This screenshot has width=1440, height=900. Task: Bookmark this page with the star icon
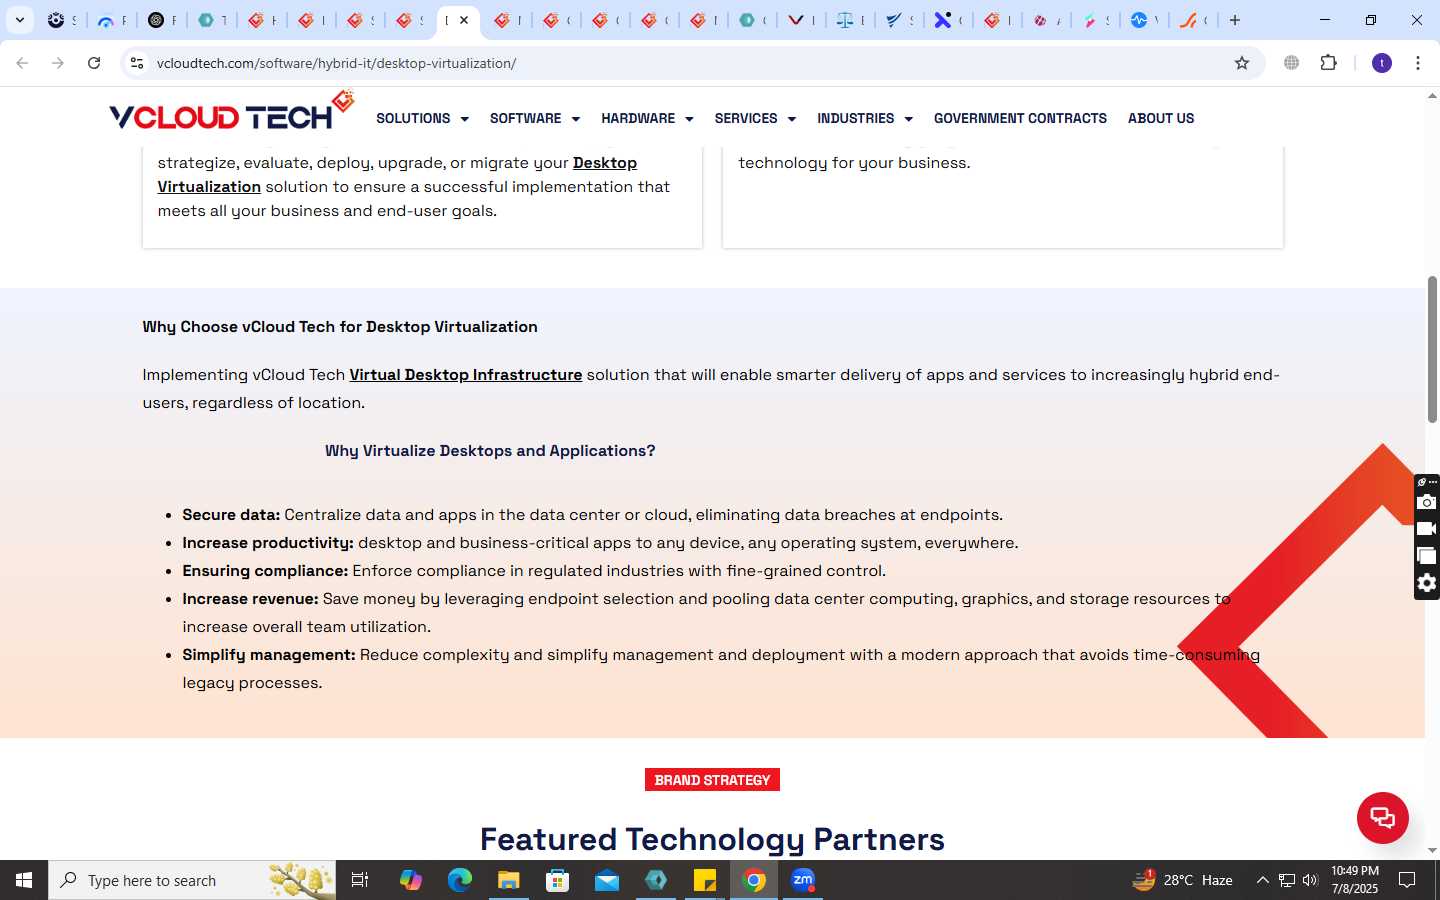pyautogui.click(x=1242, y=63)
